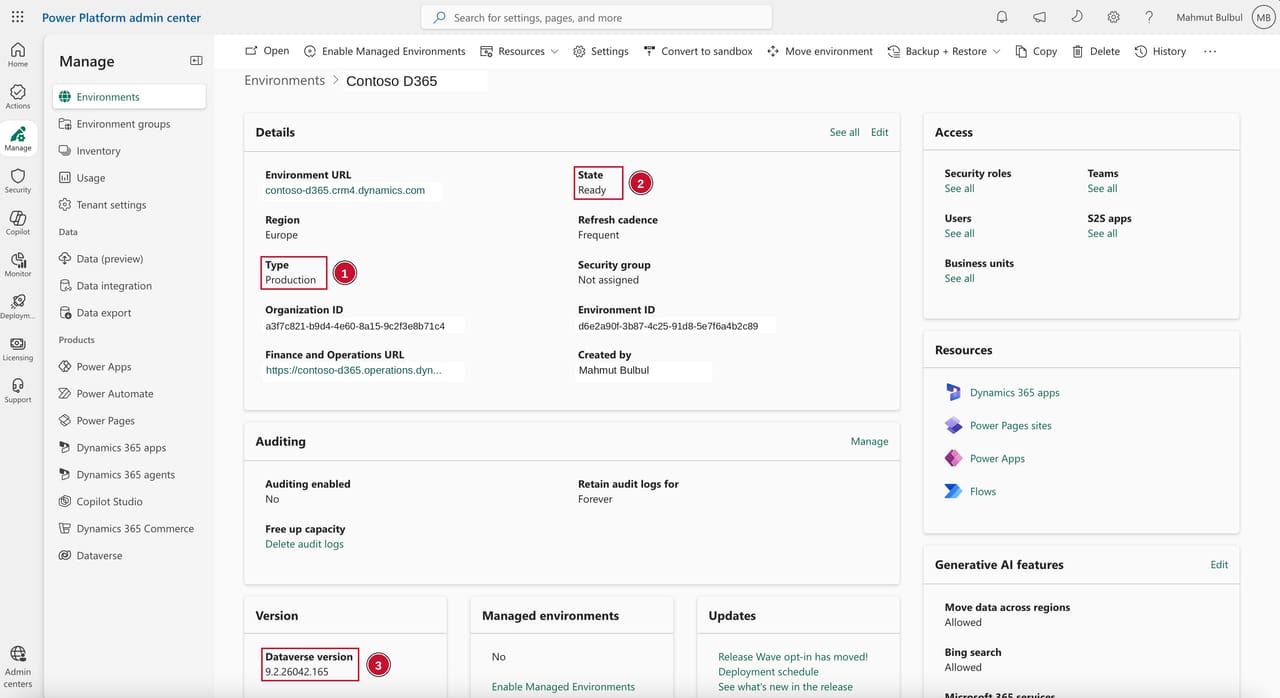The height and width of the screenshot is (698, 1280).
Task: Click See all under Teams
Action: pos(1102,188)
